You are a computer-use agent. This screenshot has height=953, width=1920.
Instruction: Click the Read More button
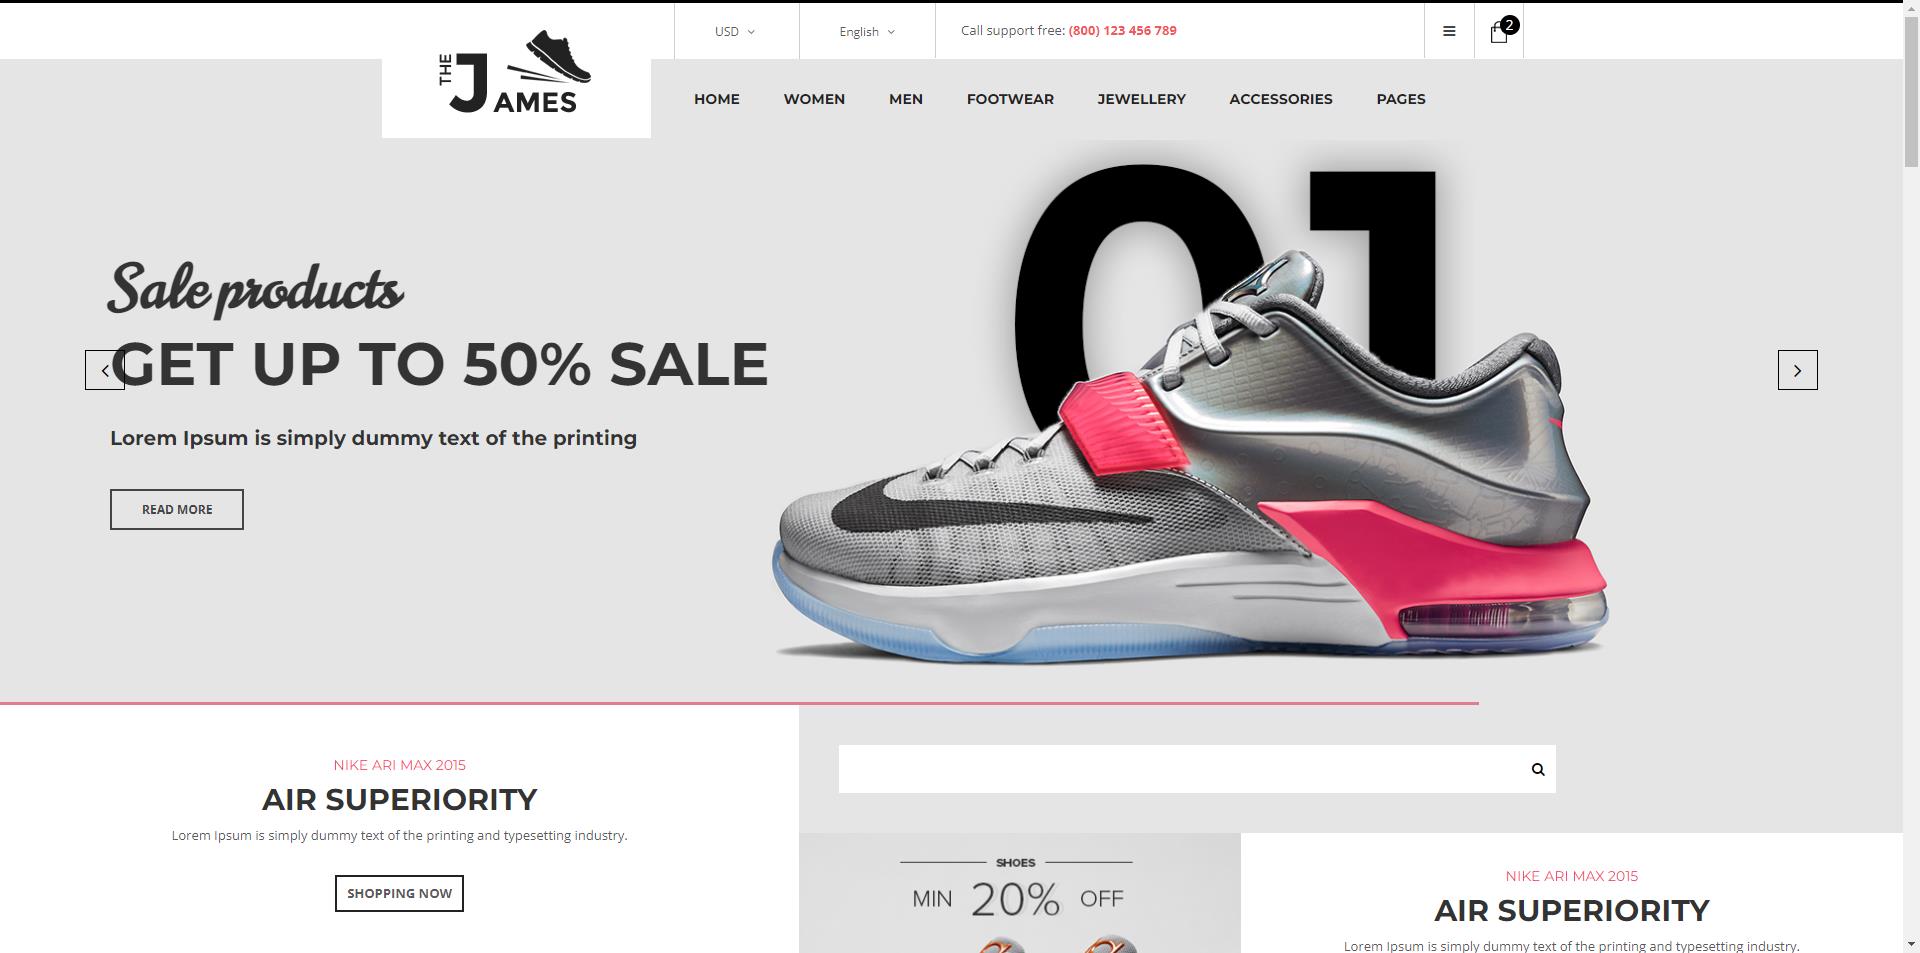click(x=177, y=509)
